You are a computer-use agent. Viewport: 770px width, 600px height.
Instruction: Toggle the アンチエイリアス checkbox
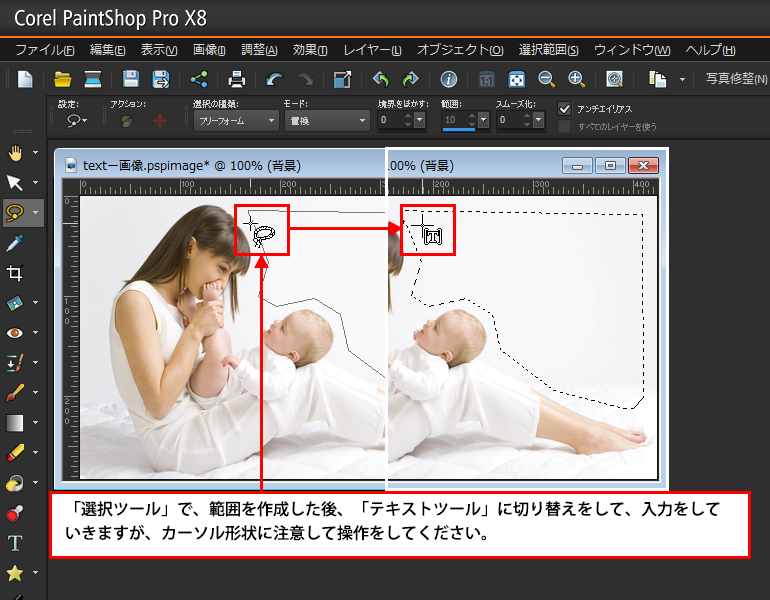click(x=565, y=109)
